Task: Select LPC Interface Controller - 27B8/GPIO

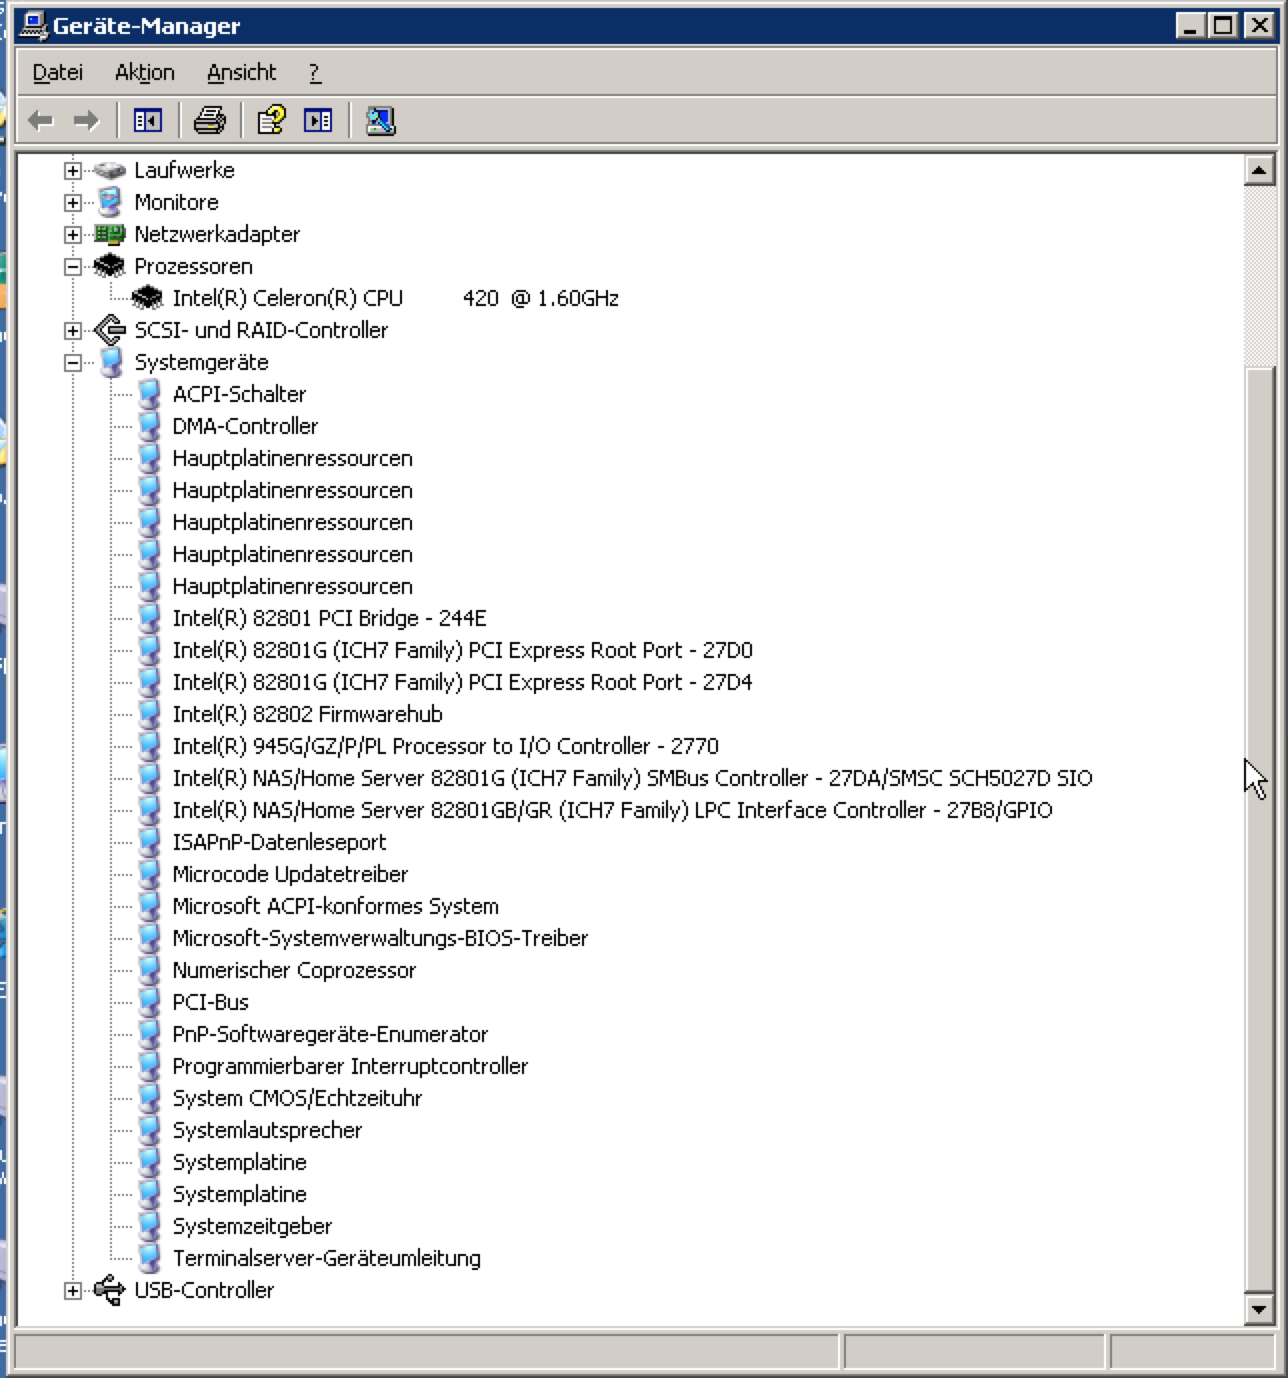Action: point(612,810)
